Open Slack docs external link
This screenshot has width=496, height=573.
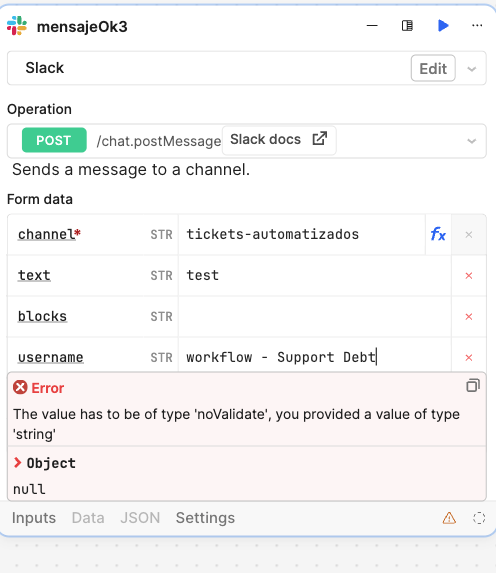(x=279, y=140)
